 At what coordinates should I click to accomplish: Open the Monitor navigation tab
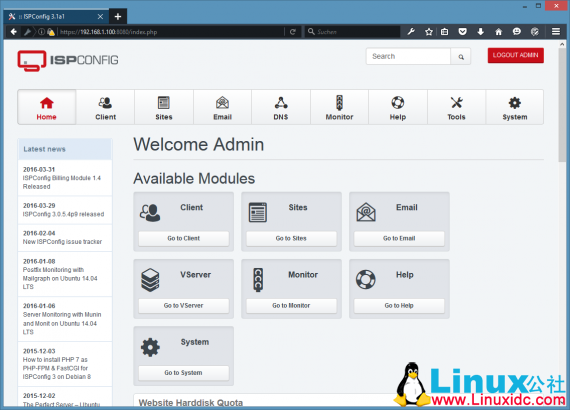click(x=339, y=107)
